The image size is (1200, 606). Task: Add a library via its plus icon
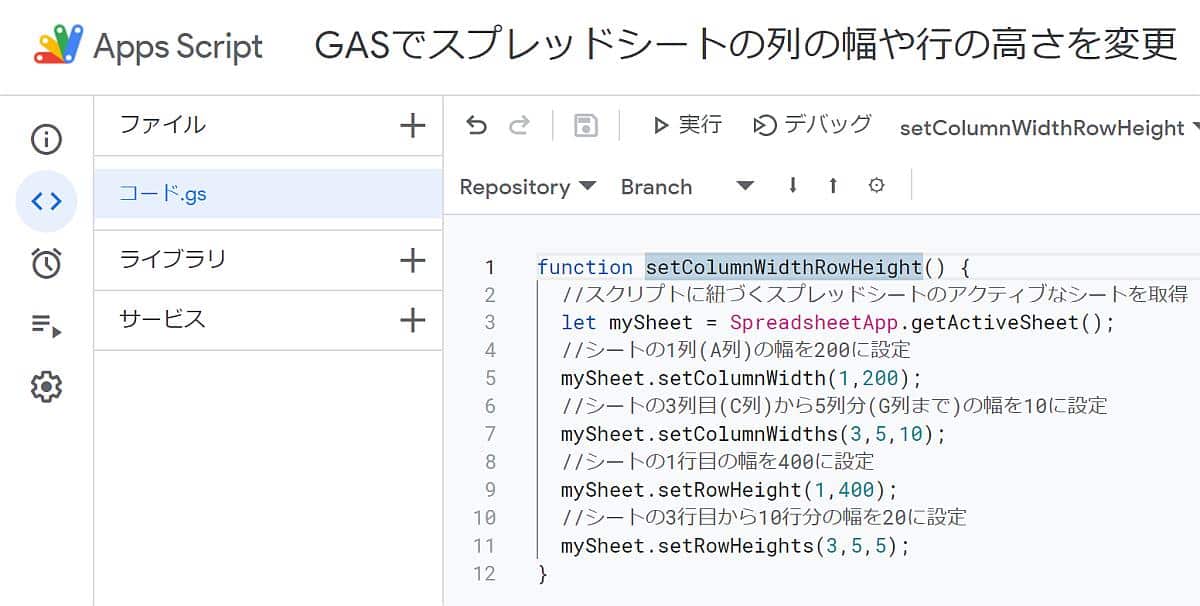(412, 259)
